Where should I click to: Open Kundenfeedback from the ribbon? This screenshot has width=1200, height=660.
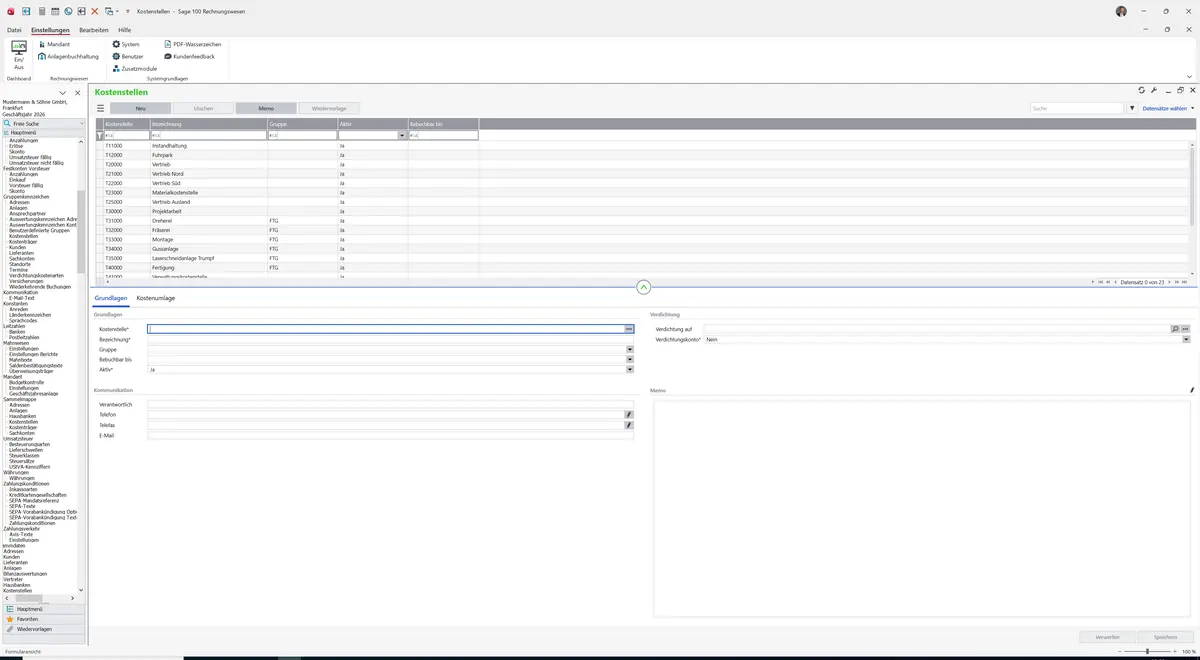click(x=189, y=56)
